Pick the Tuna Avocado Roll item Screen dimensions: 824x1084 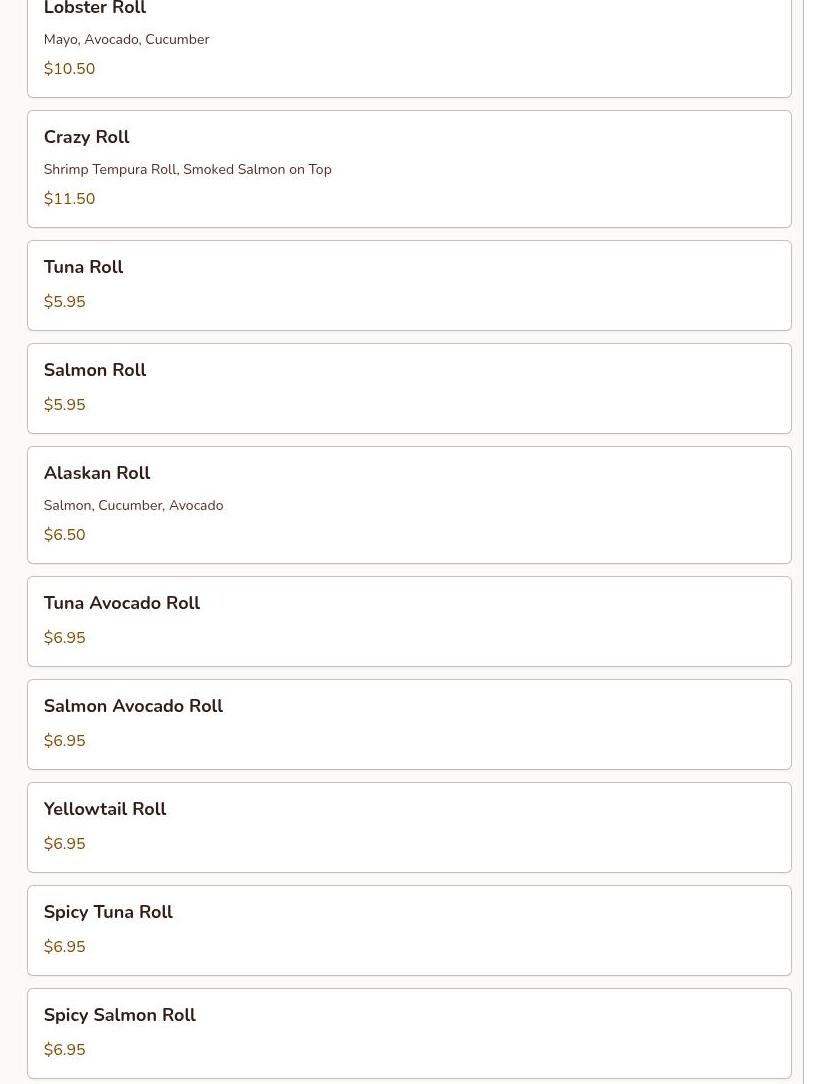coord(409,622)
